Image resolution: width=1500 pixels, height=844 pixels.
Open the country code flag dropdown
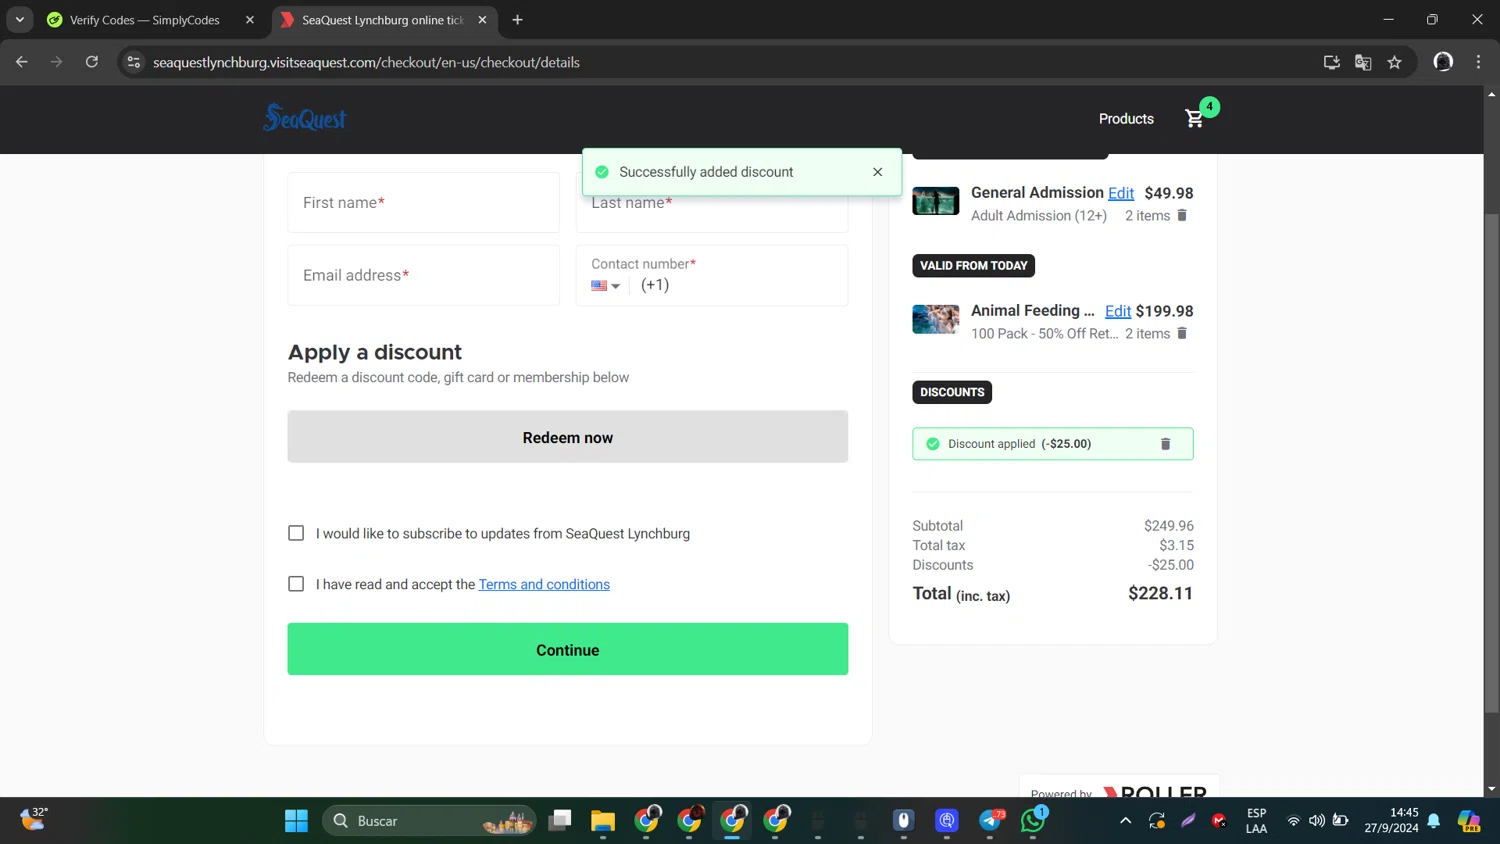pyautogui.click(x=606, y=286)
